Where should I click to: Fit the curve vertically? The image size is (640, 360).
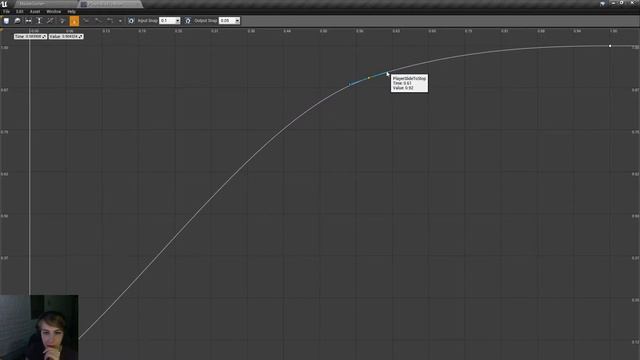[39, 20]
